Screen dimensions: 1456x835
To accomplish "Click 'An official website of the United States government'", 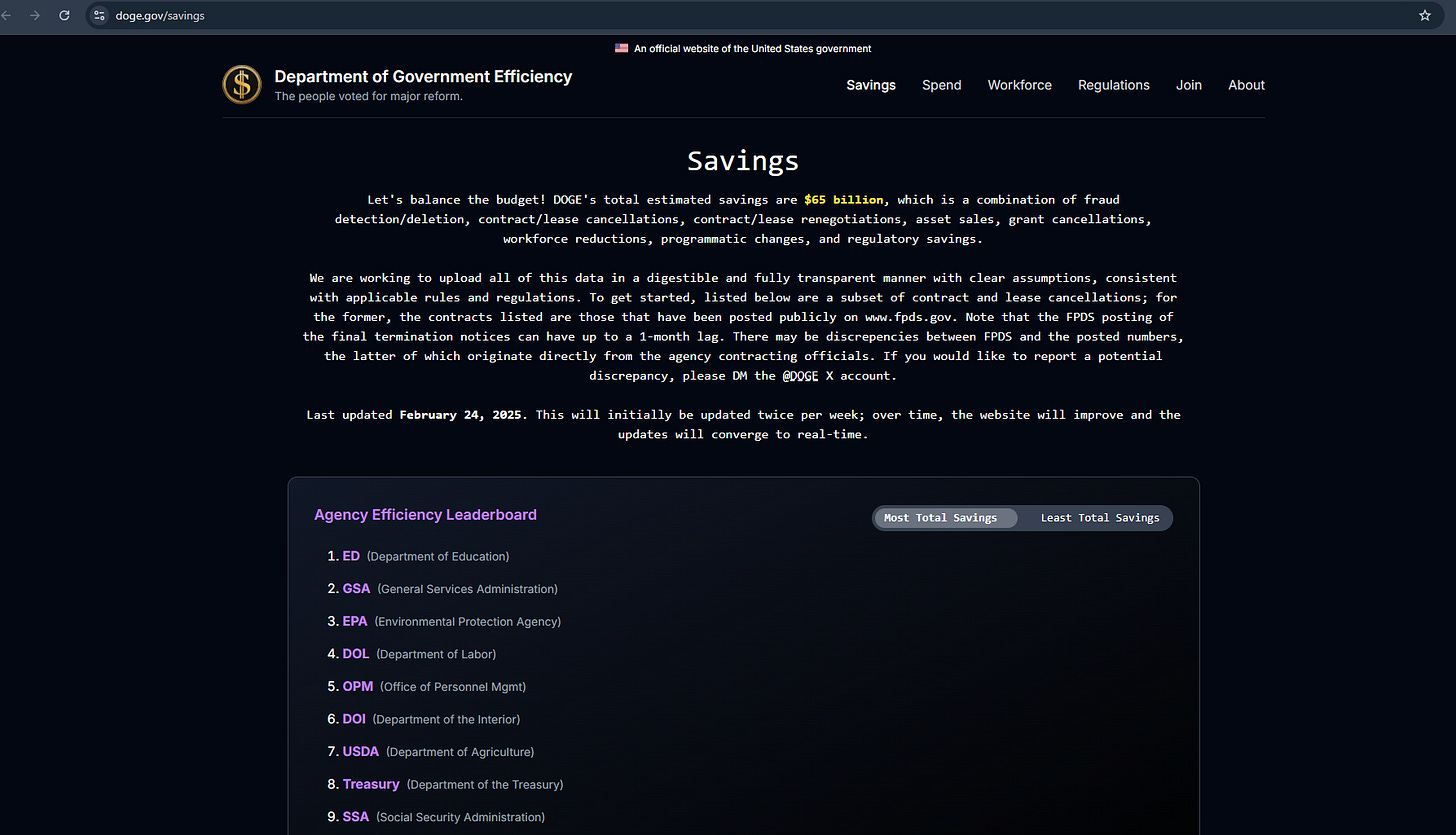I will [753, 48].
